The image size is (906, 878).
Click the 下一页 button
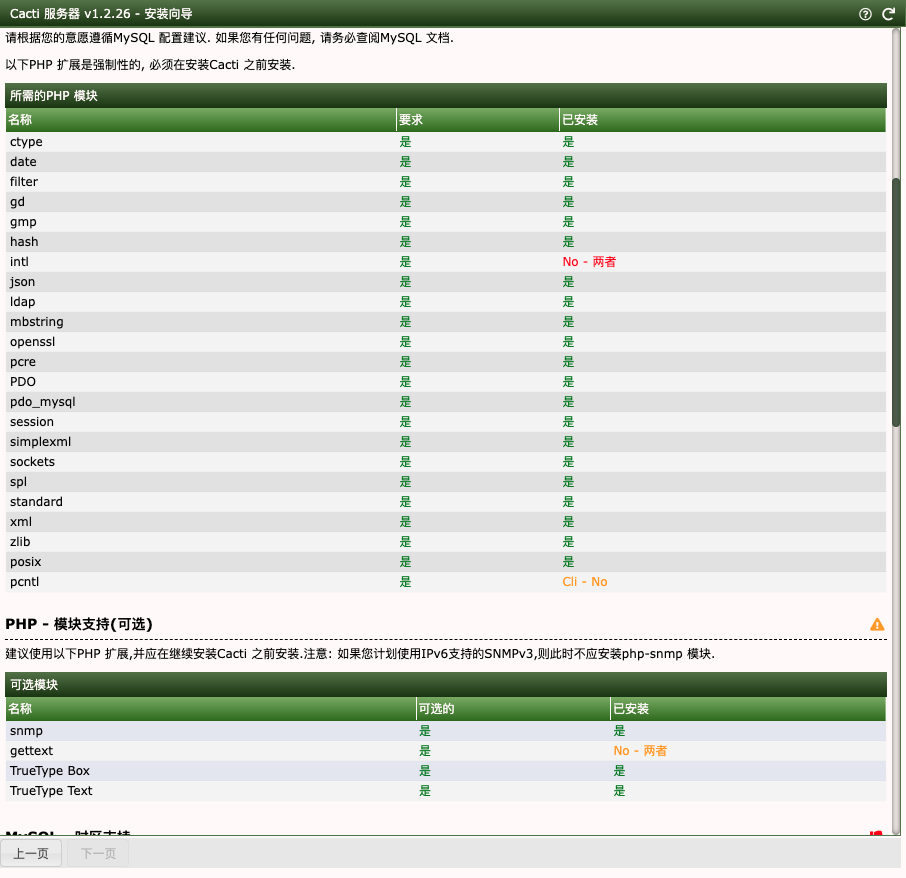point(98,853)
